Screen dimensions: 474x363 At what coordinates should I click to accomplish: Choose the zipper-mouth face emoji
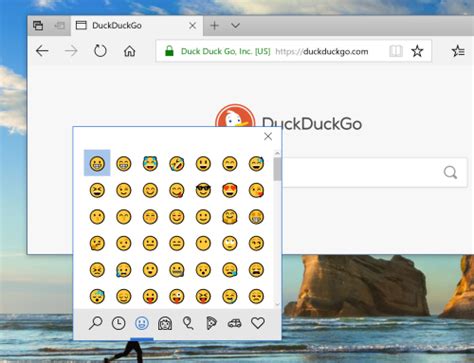177,270
